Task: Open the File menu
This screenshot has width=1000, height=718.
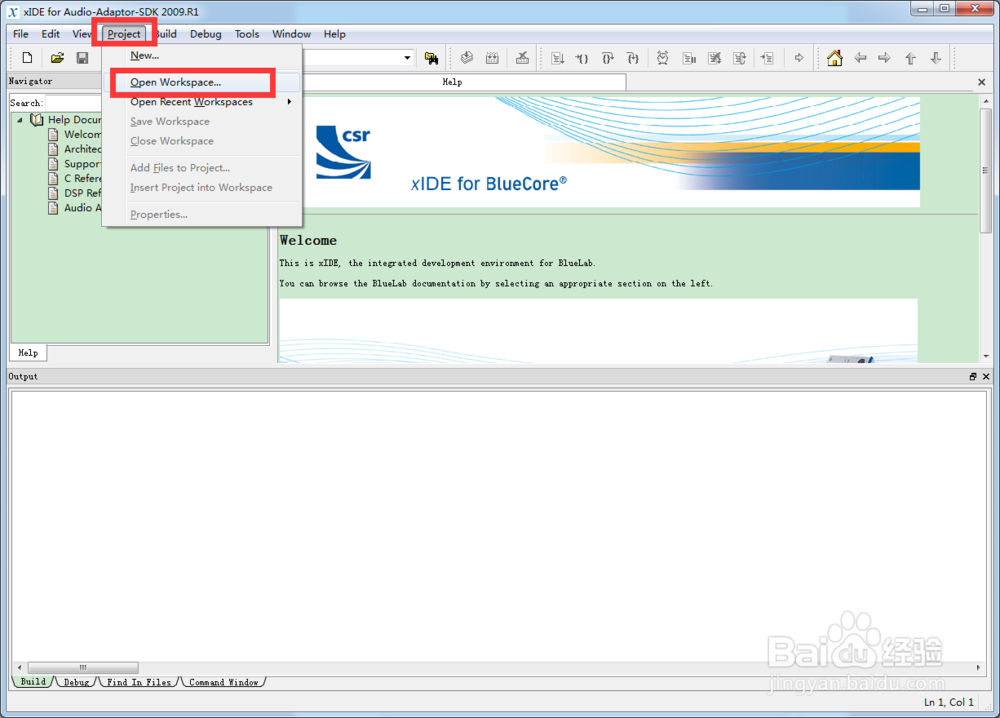Action: click(21, 34)
